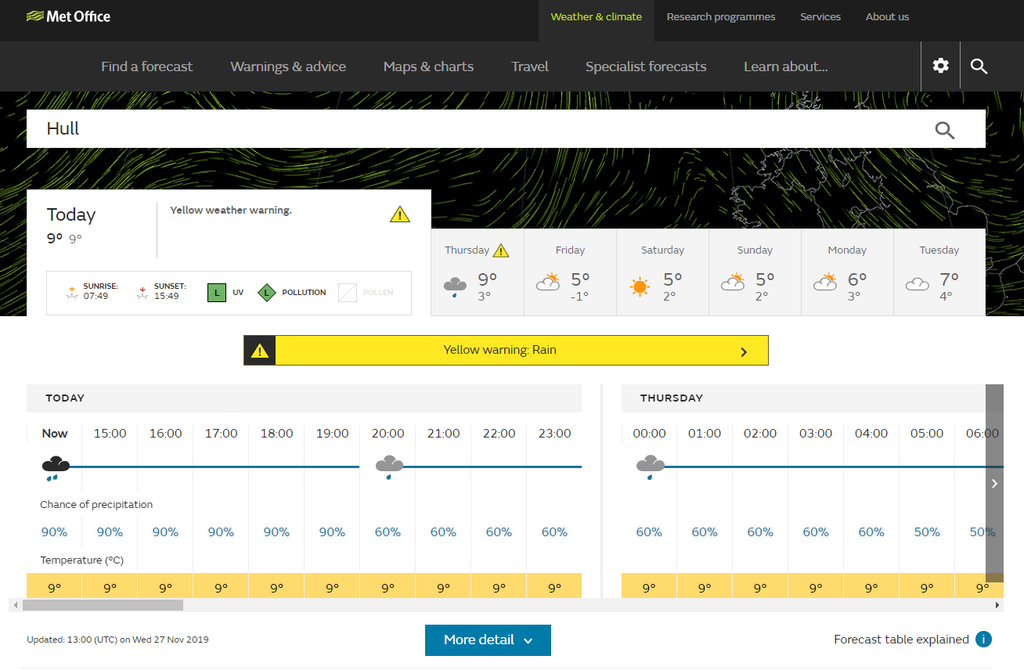Open the Find a forecast menu
1024x670 pixels.
click(x=147, y=66)
